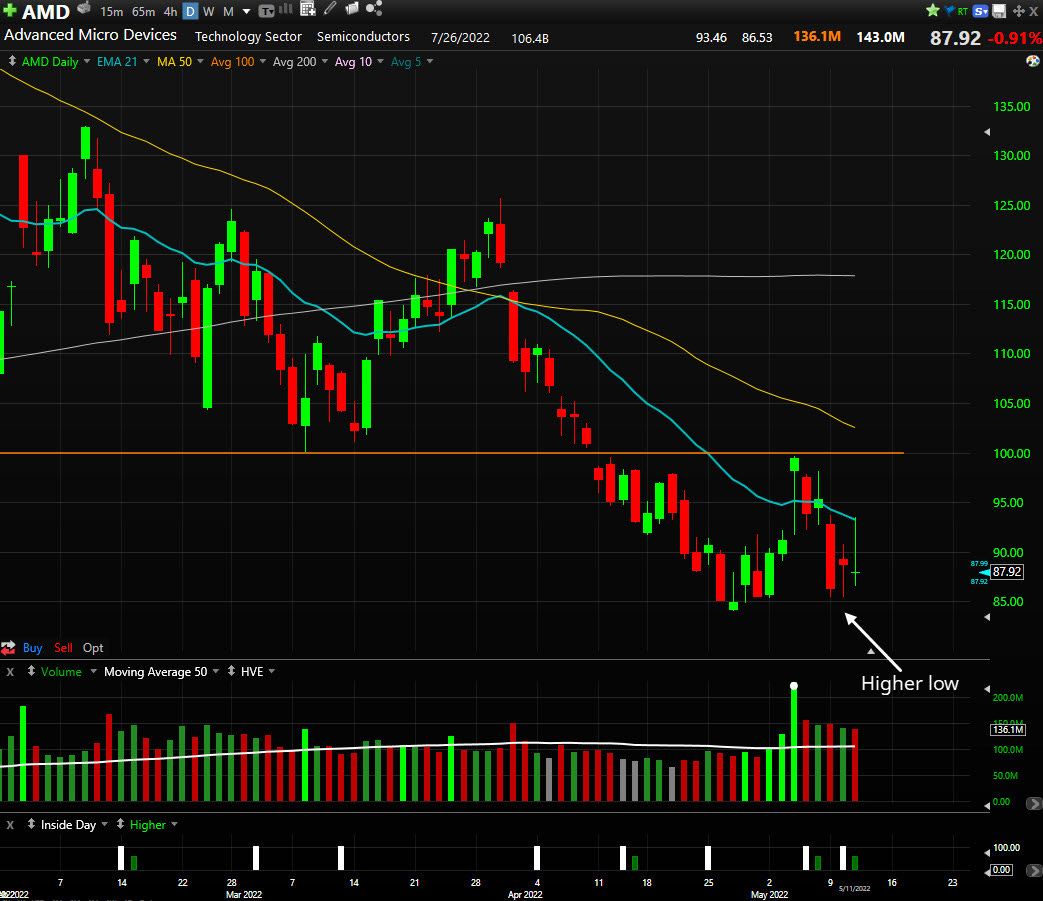Switch to the M monthly timeframe
The width and height of the screenshot is (1043, 901).
[228, 11]
